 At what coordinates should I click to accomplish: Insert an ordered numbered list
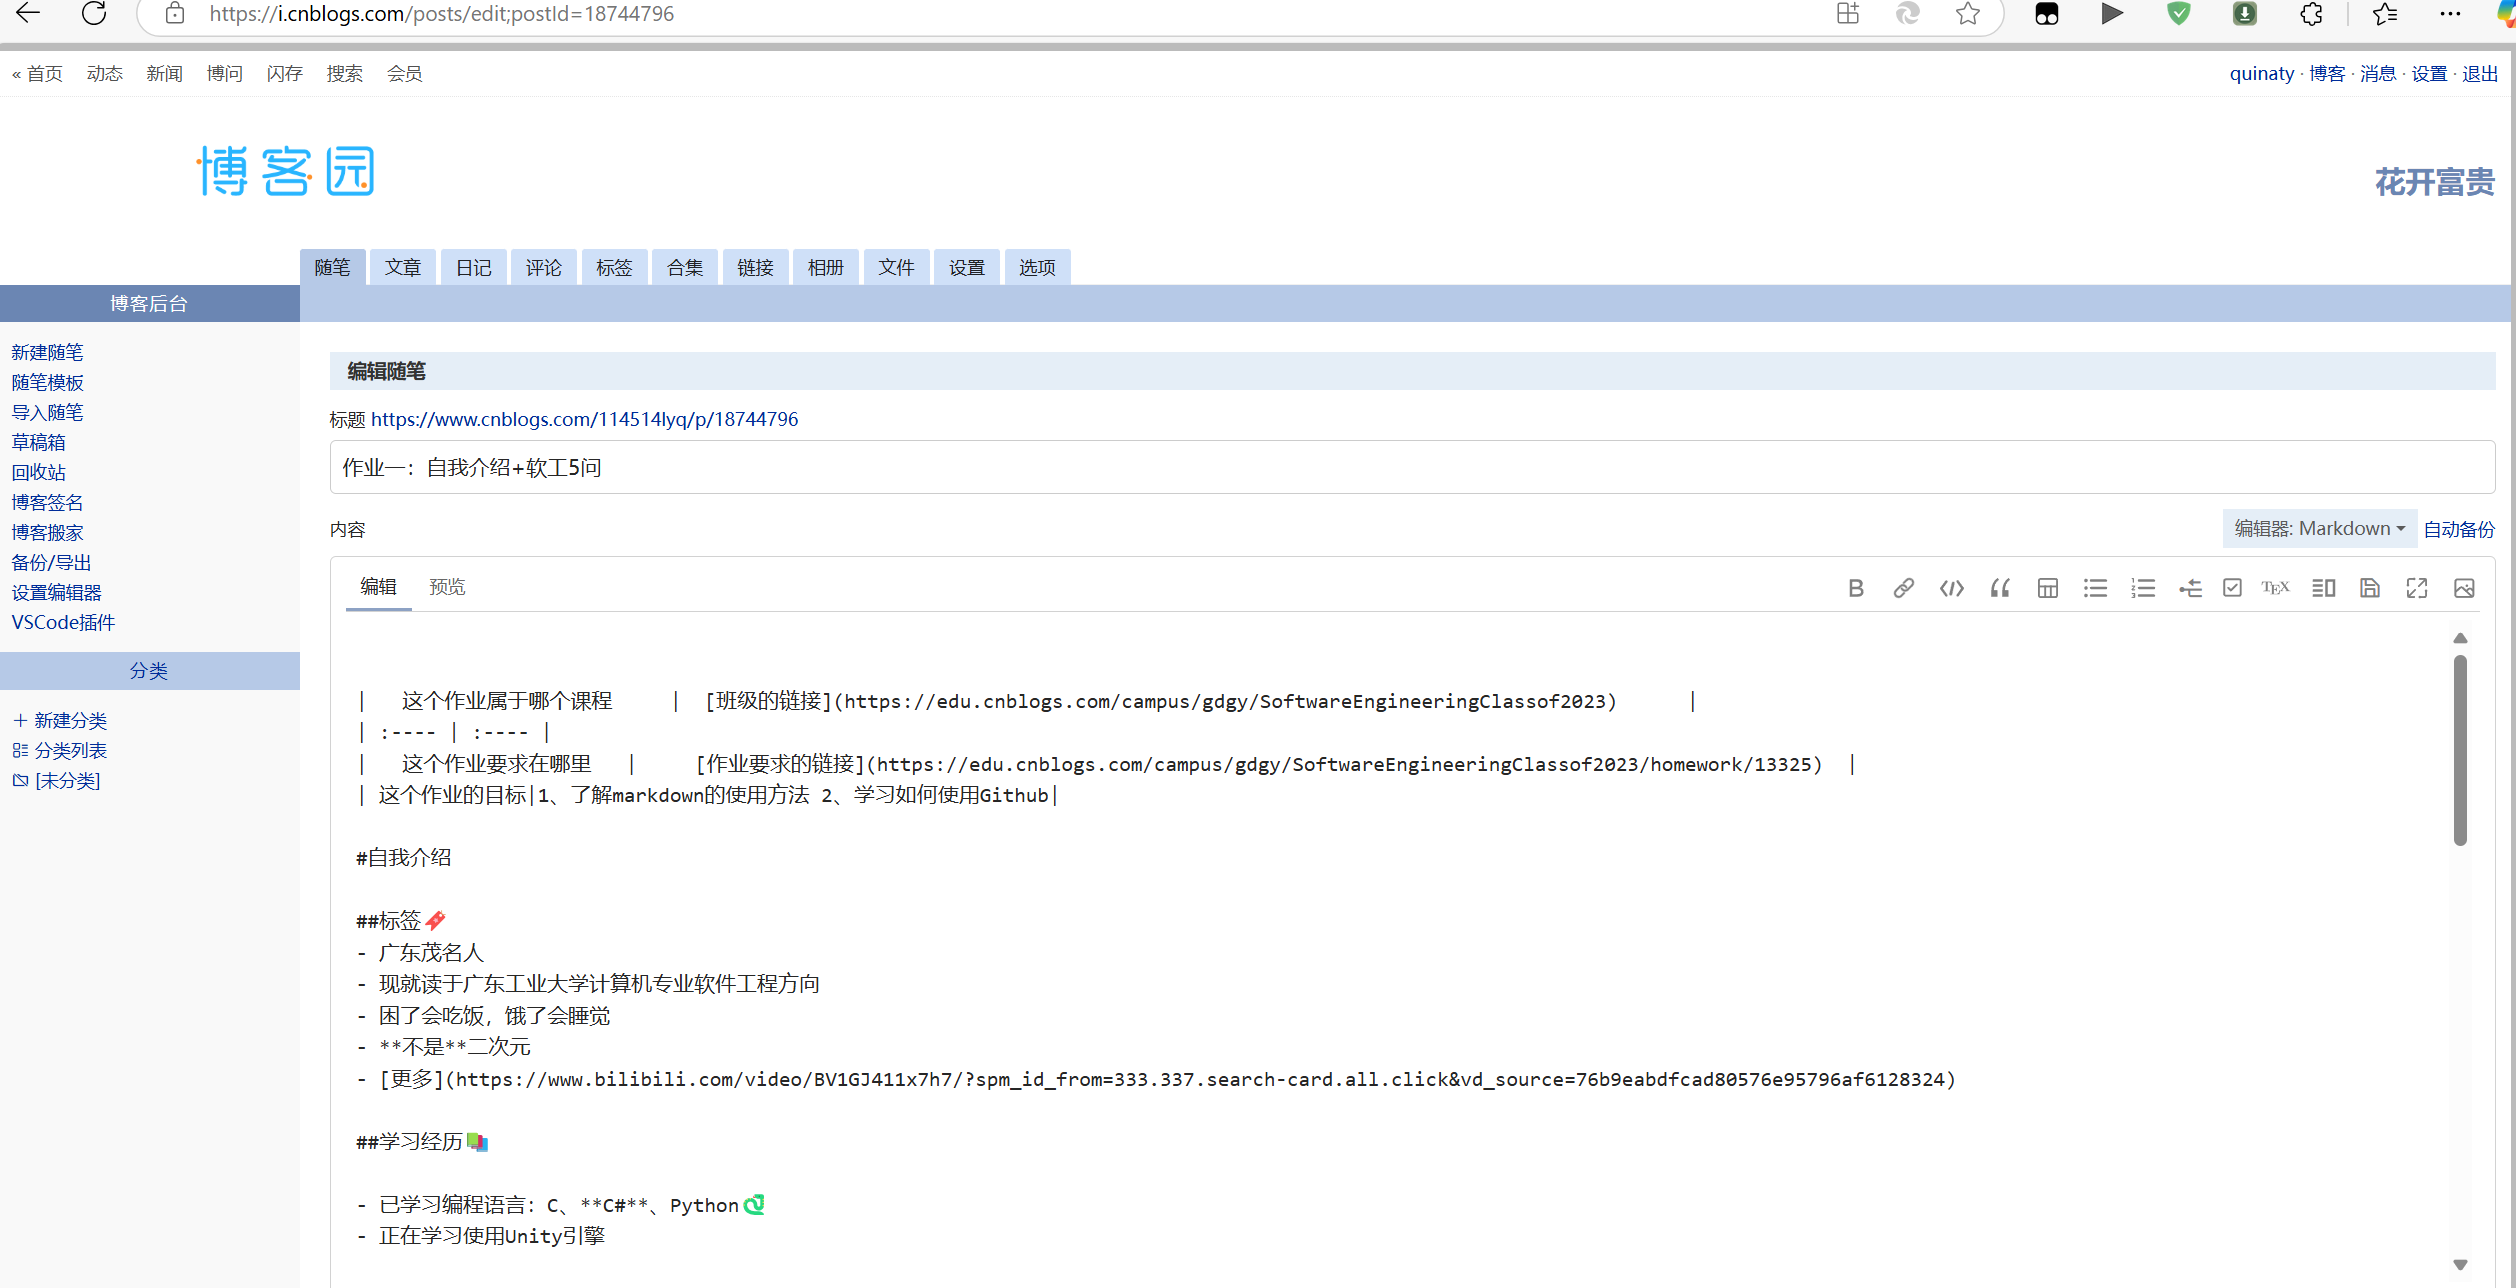click(x=2142, y=588)
